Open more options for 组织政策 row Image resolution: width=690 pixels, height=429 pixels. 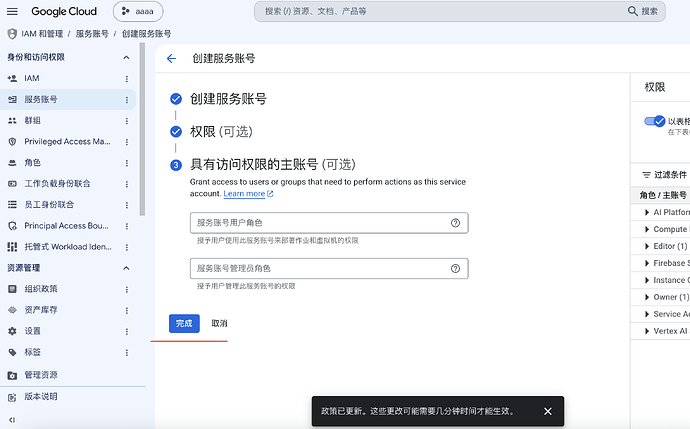127,290
